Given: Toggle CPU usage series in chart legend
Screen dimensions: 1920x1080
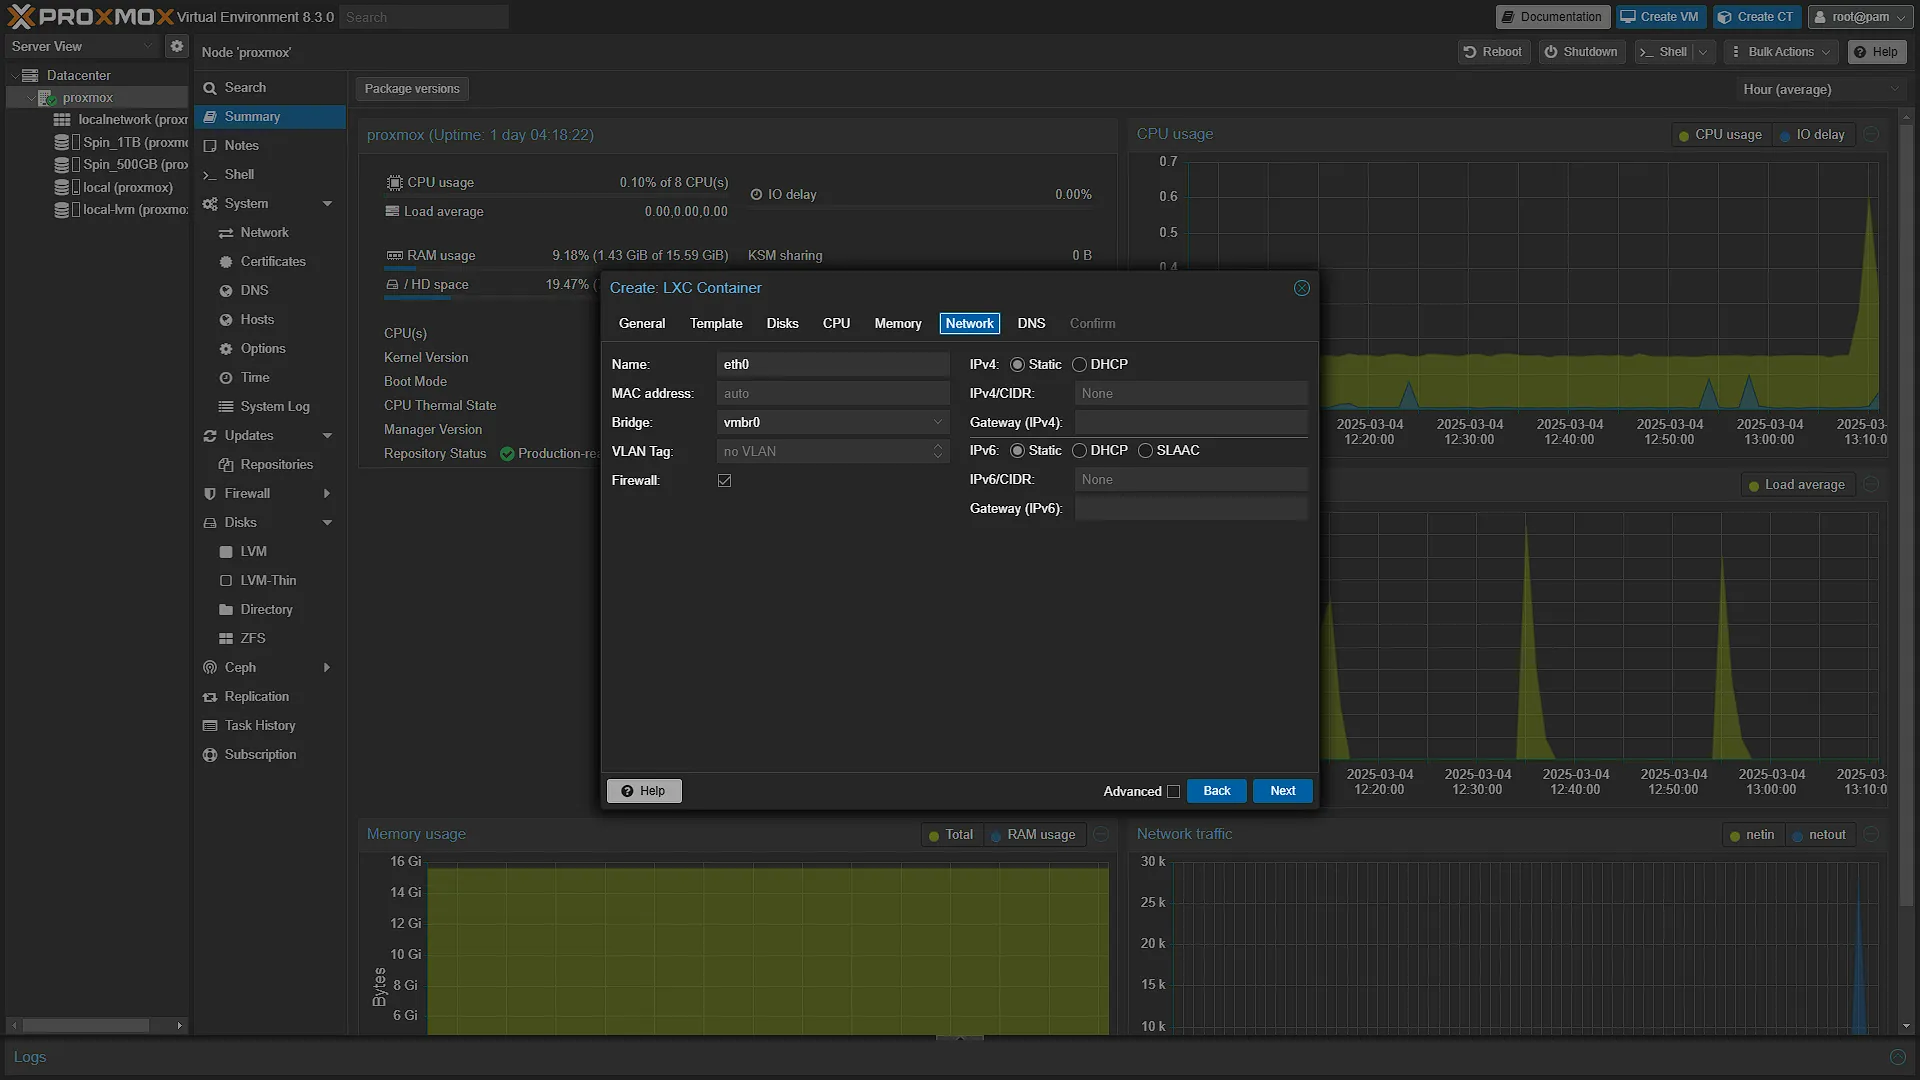Looking at the screenshot, I should click(1720, 135).
